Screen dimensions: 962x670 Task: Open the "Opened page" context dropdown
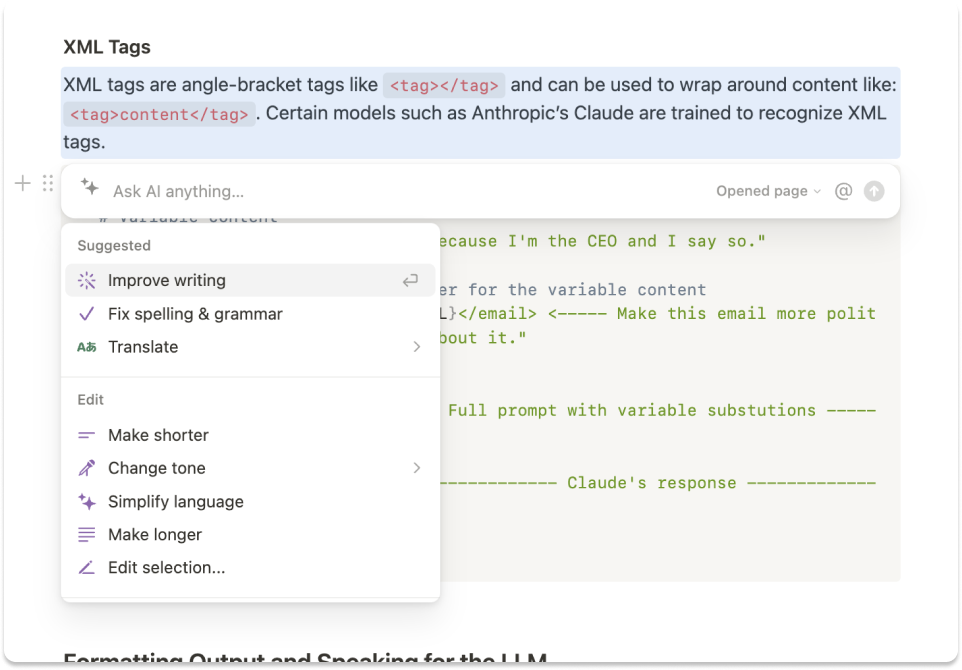click(767, 191)
